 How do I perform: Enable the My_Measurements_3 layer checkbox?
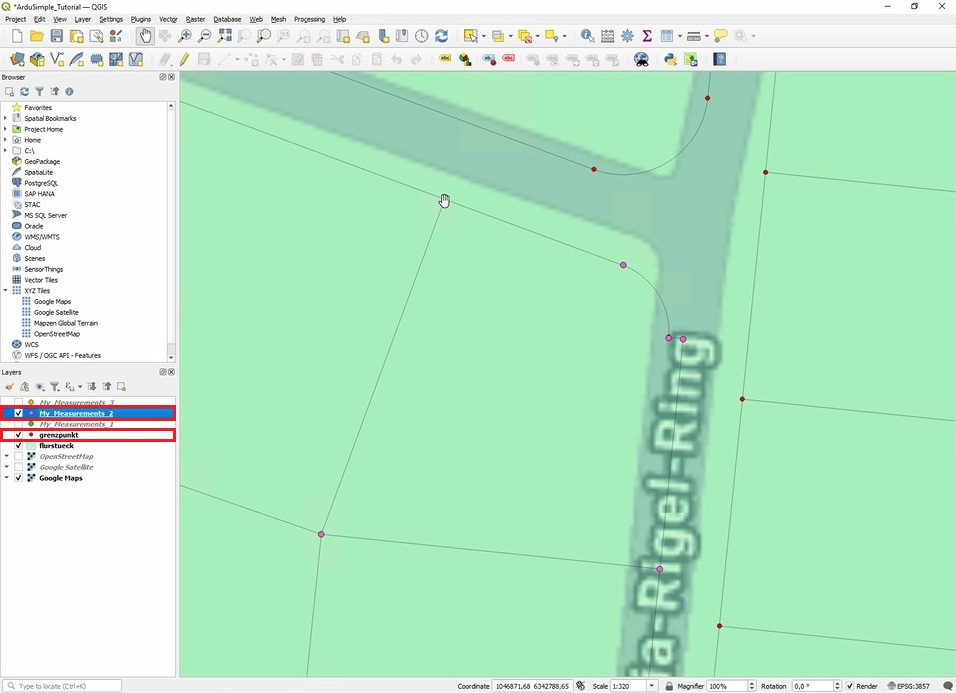point(19,402)
